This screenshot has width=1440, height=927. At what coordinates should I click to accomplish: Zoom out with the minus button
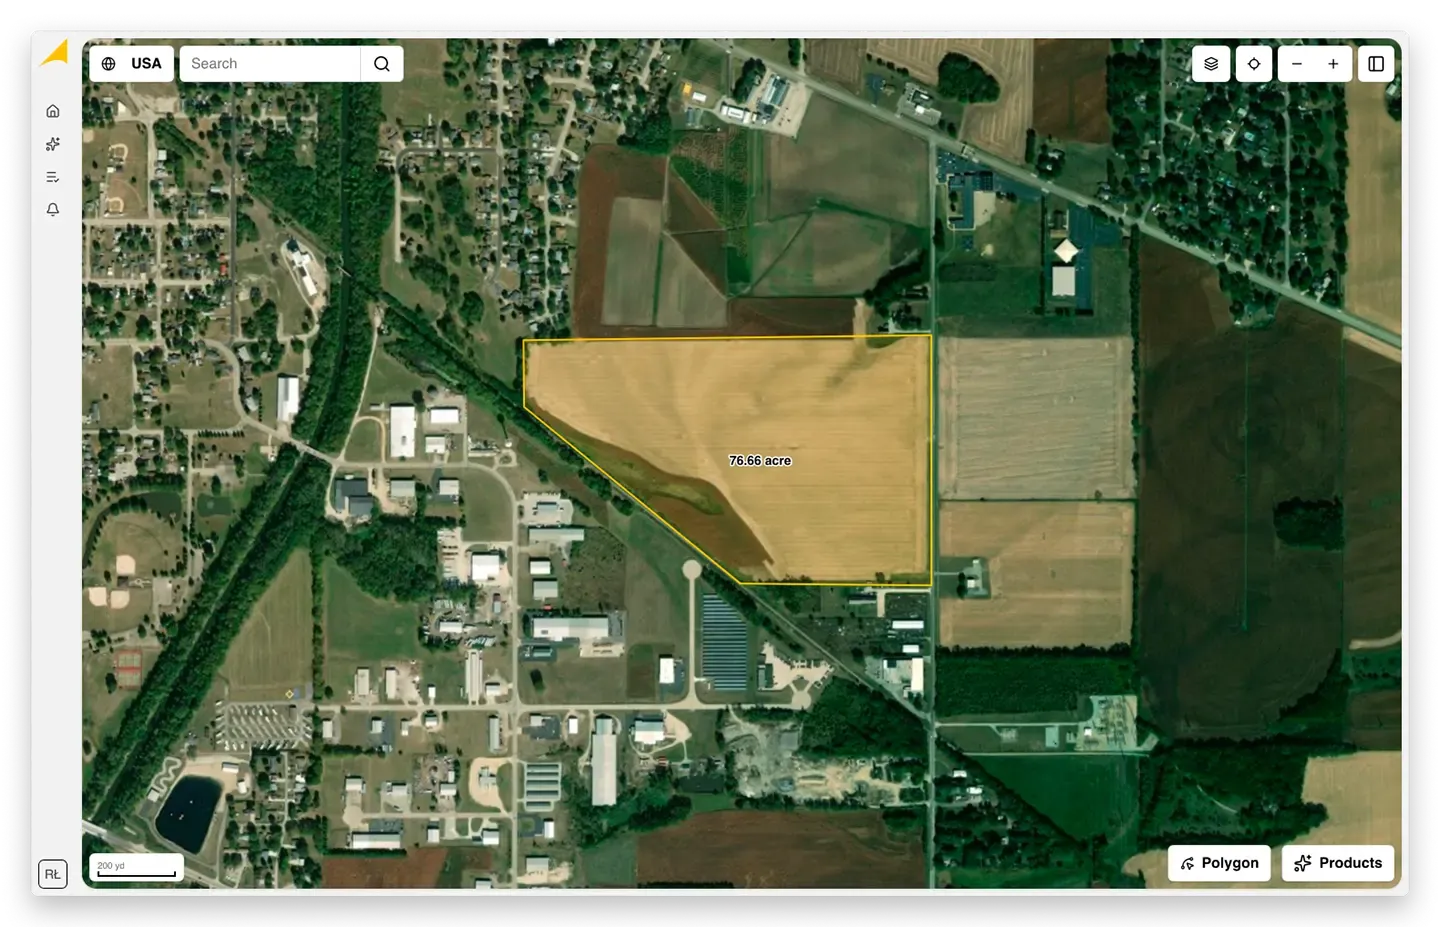pyautogui.click(x=1297, y=63)
